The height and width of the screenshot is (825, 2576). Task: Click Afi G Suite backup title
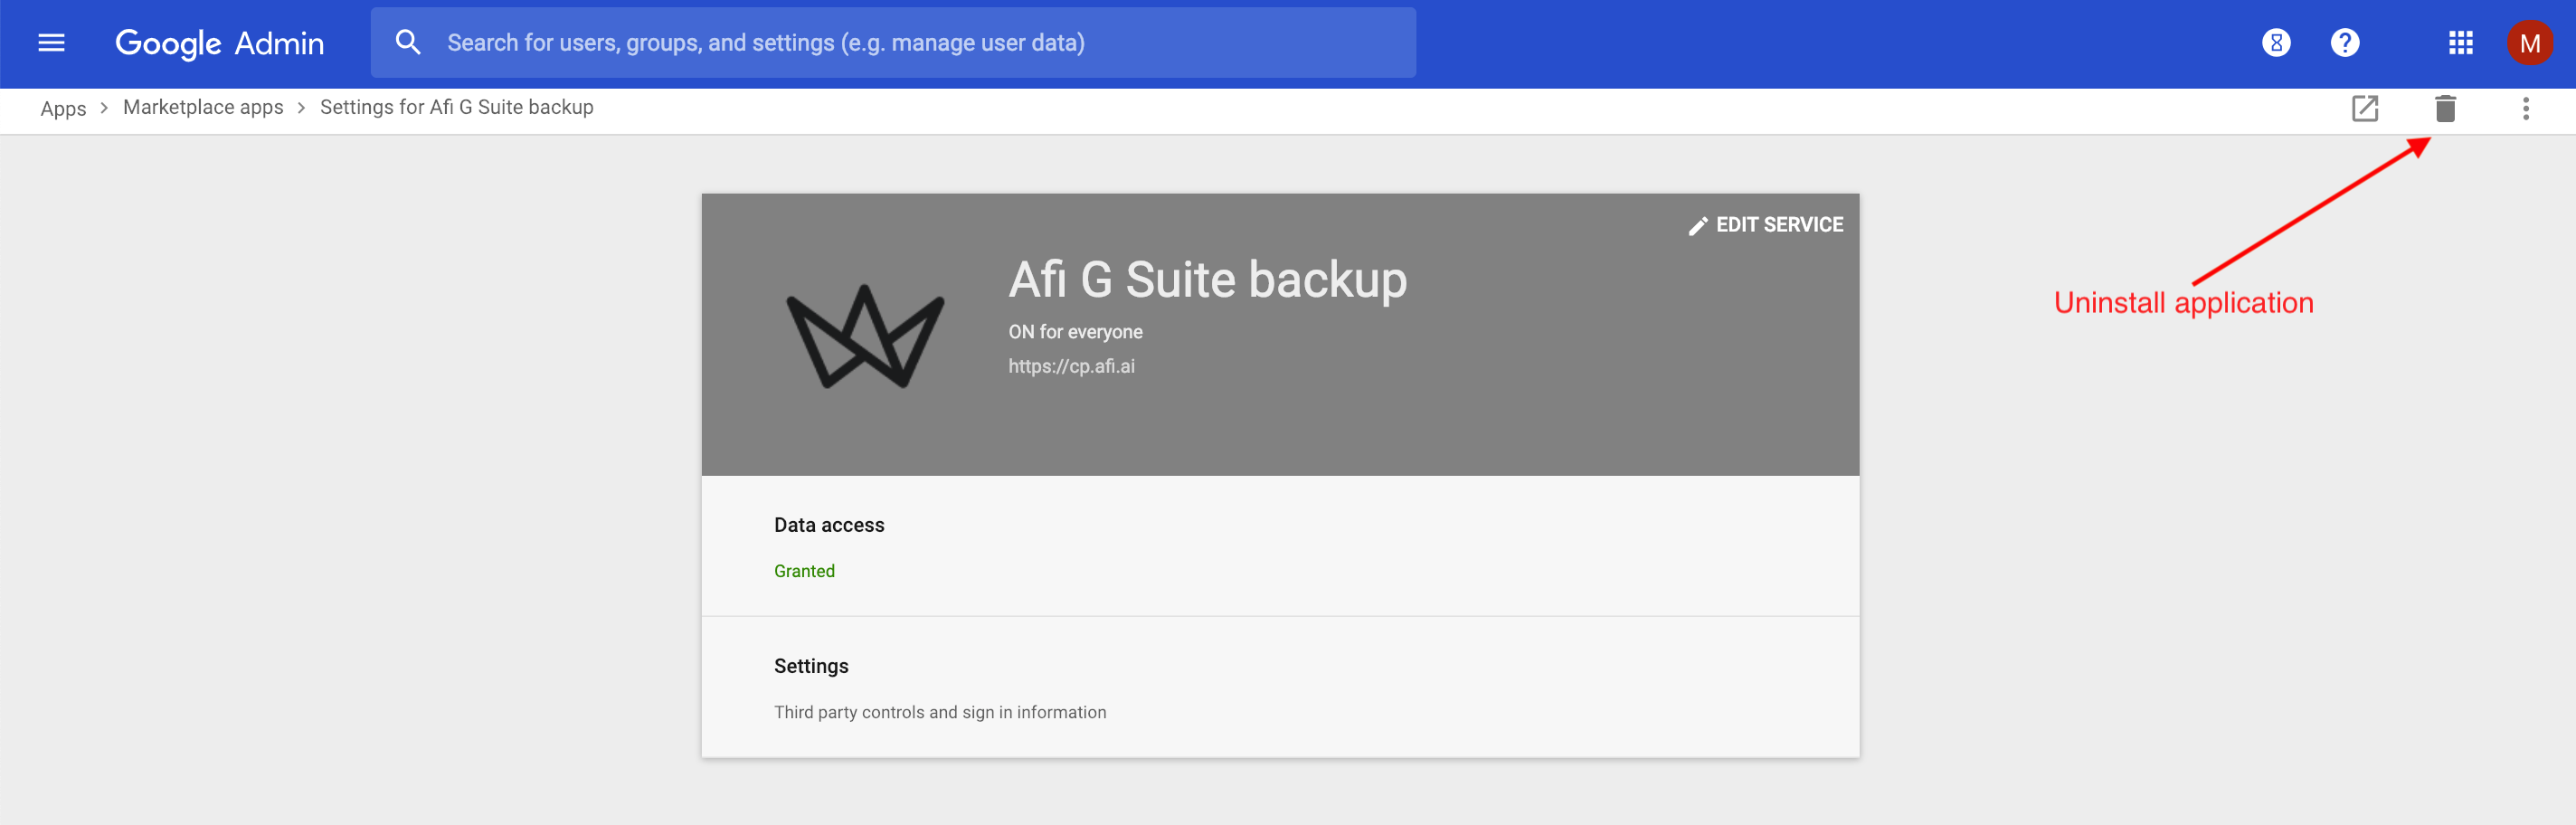[1207, 279]
